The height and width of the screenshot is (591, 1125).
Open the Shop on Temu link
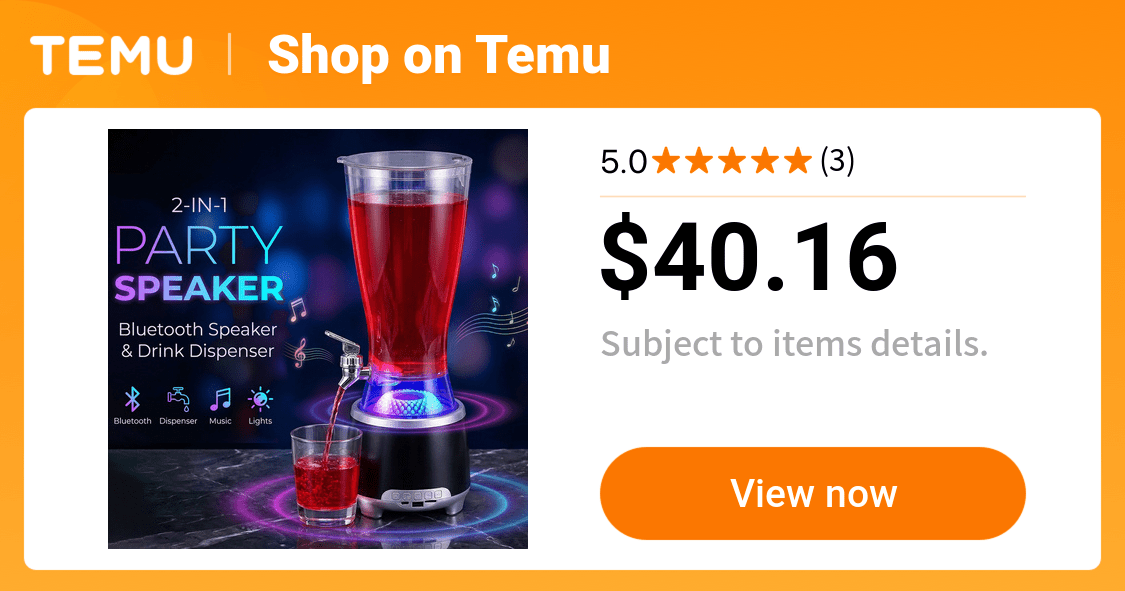(438, 55)
